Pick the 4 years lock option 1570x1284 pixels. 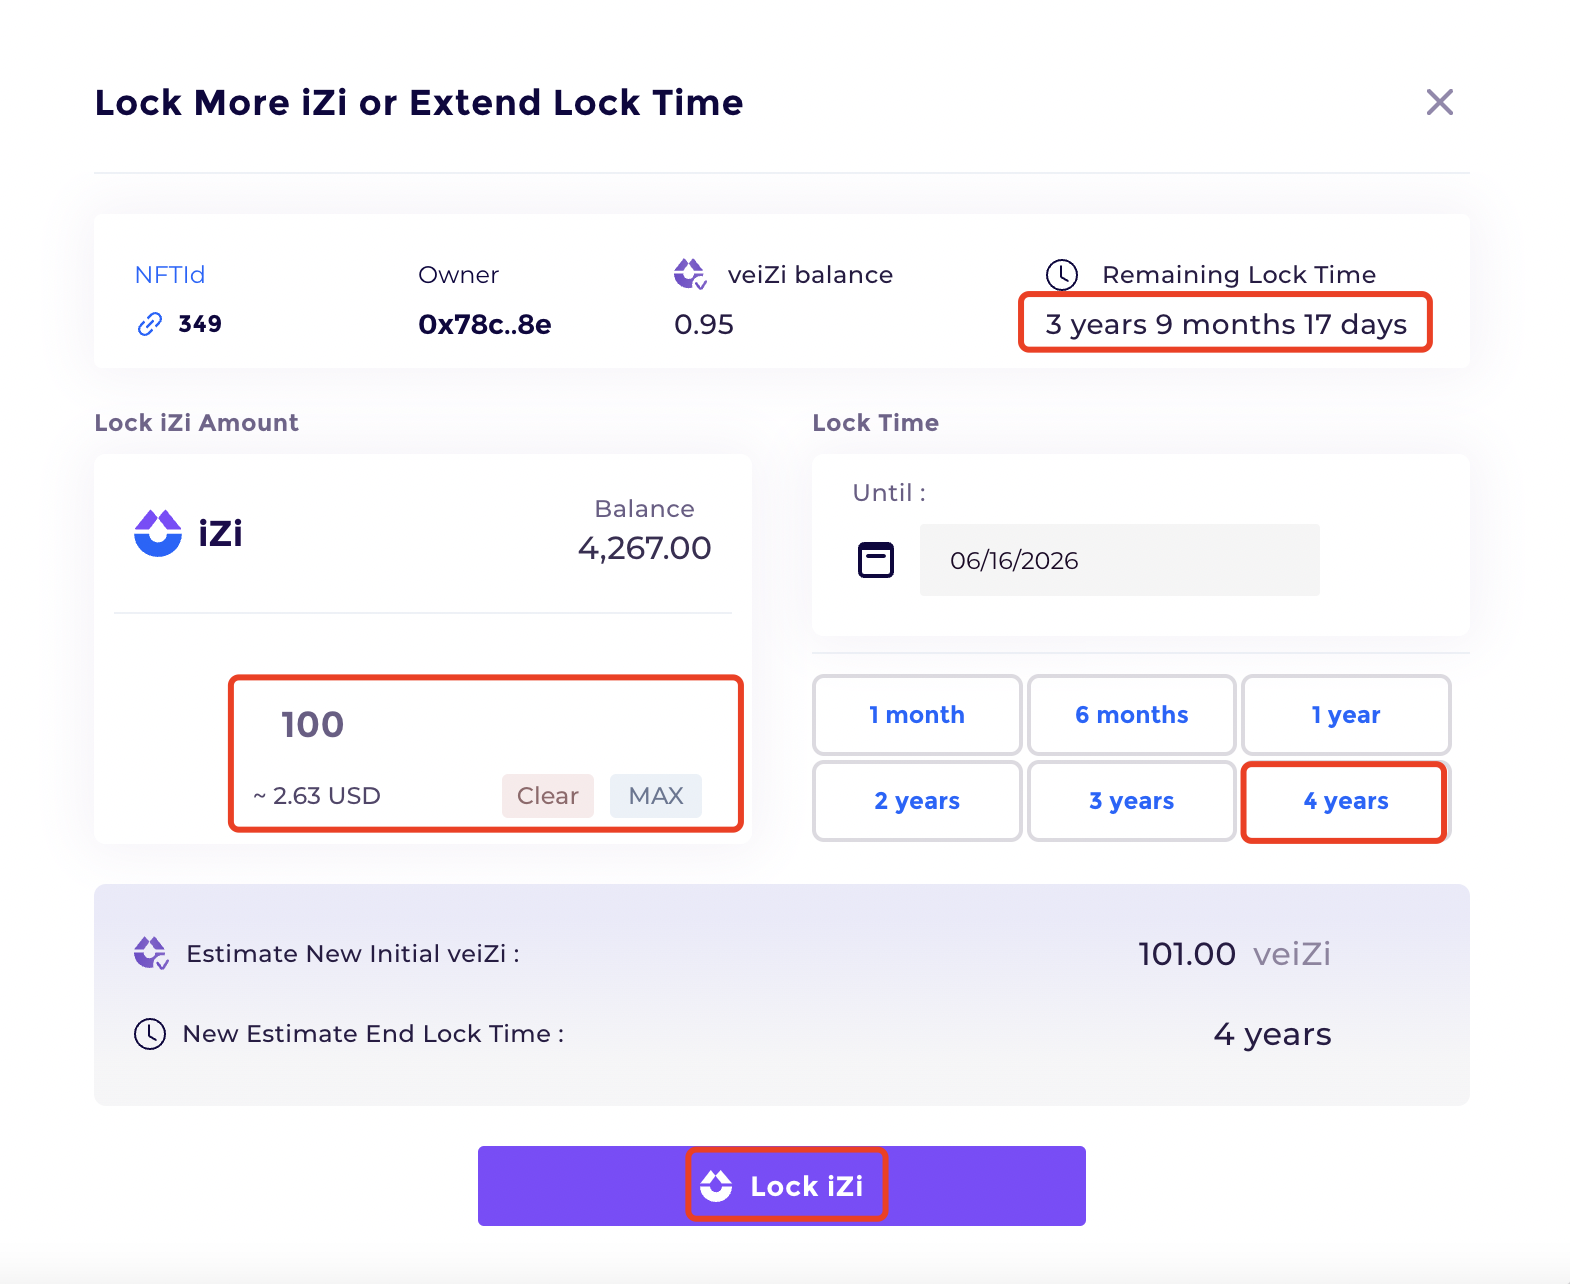(1345, 801)
